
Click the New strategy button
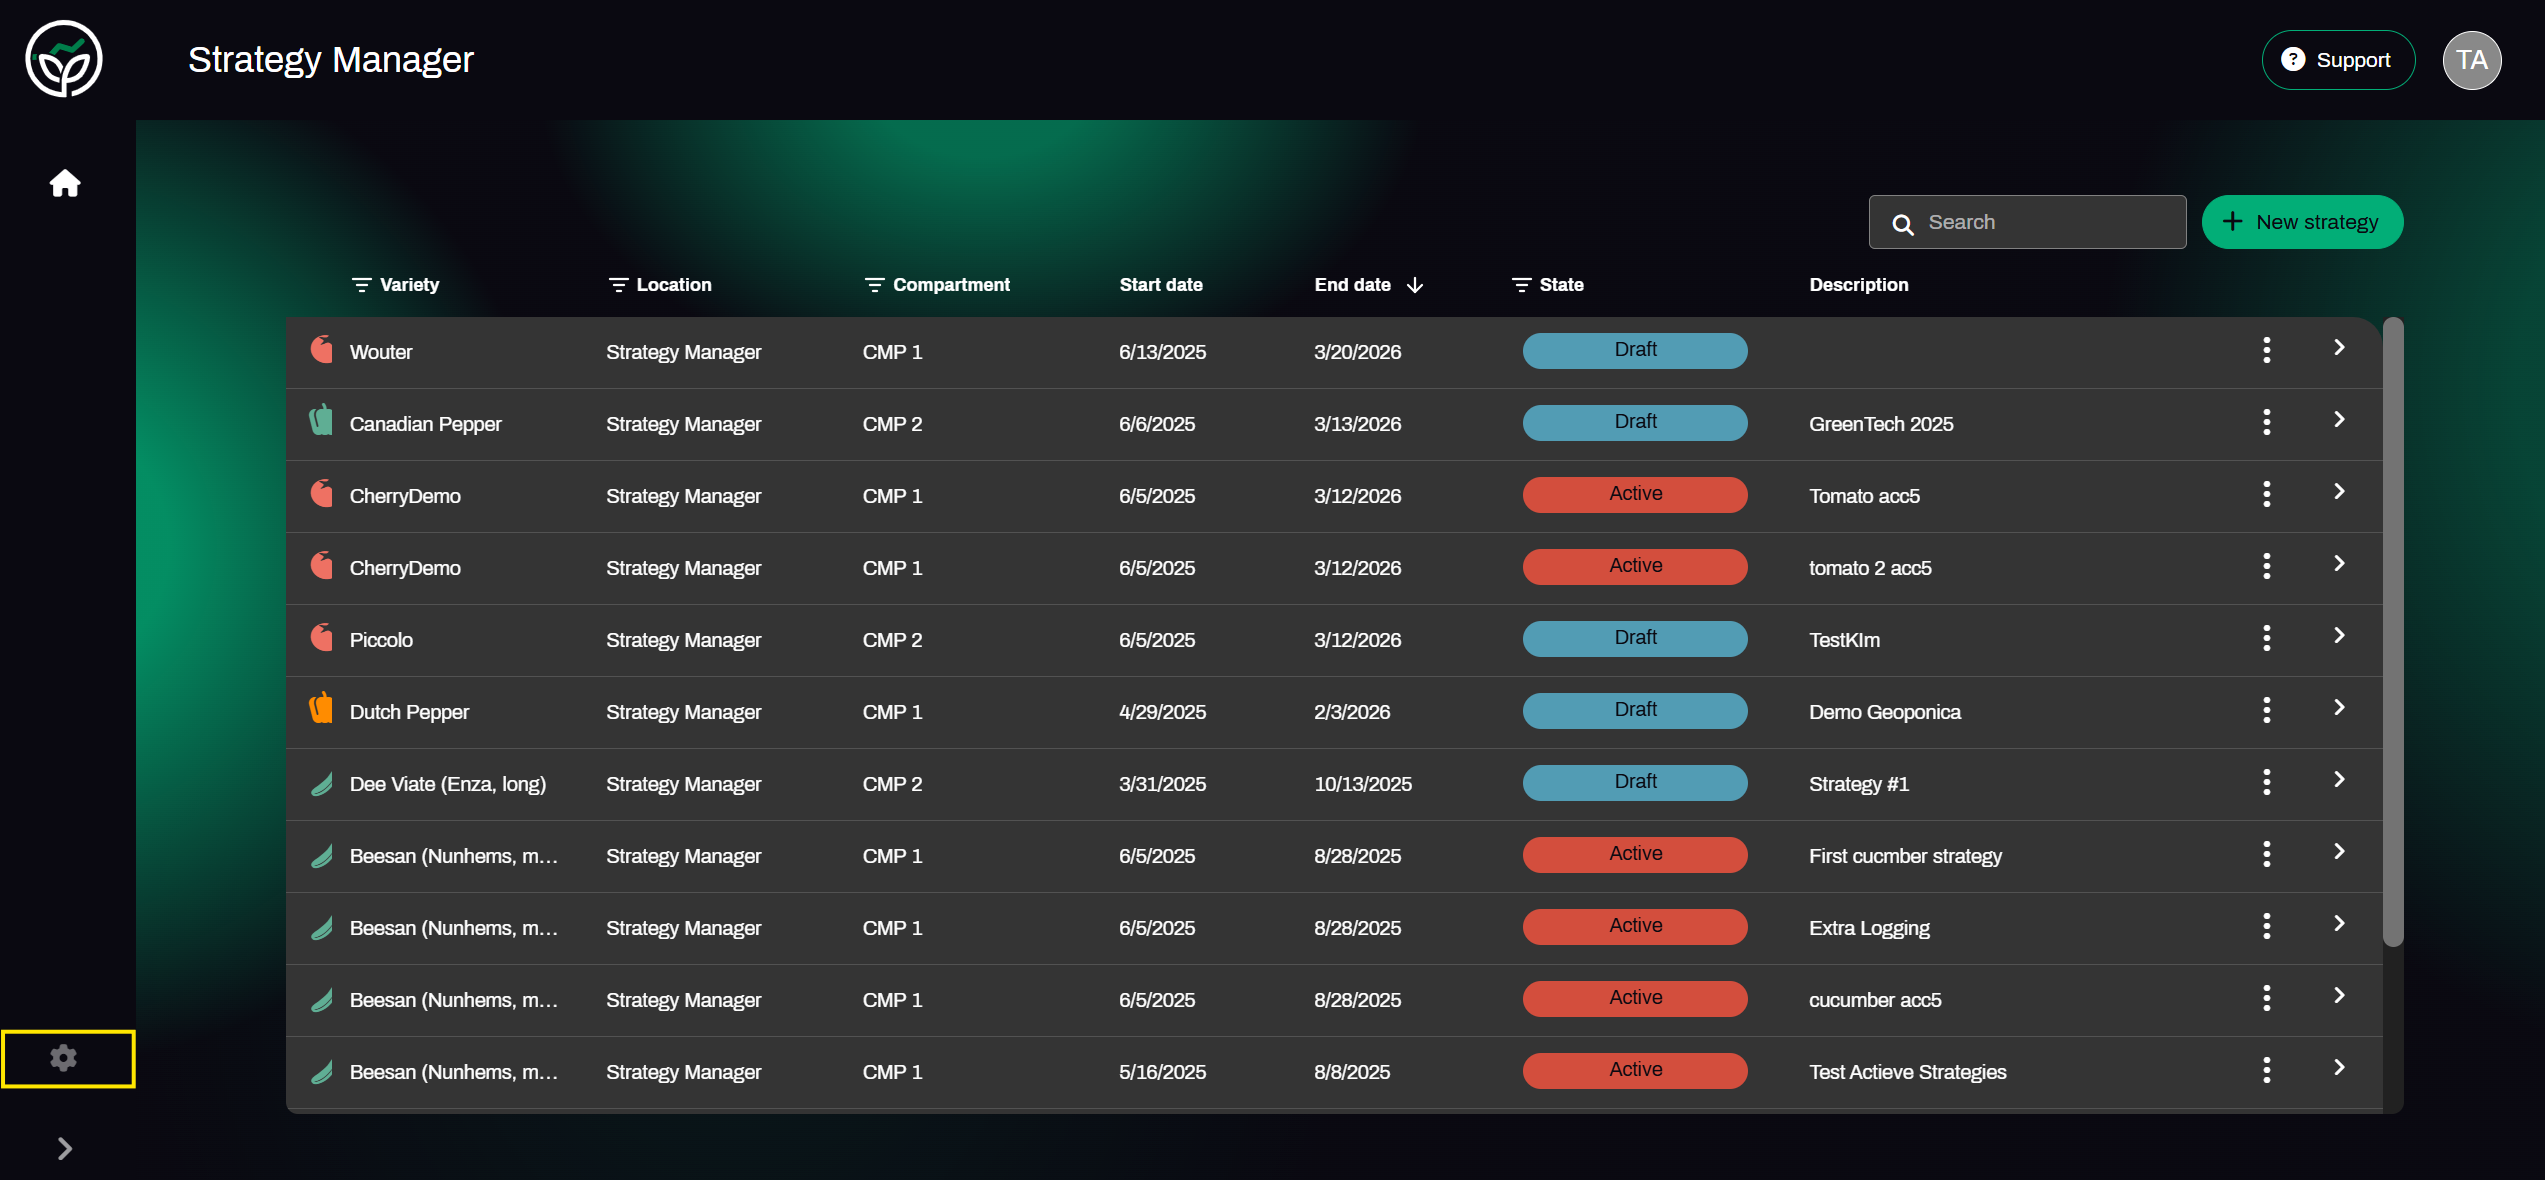2302,222
